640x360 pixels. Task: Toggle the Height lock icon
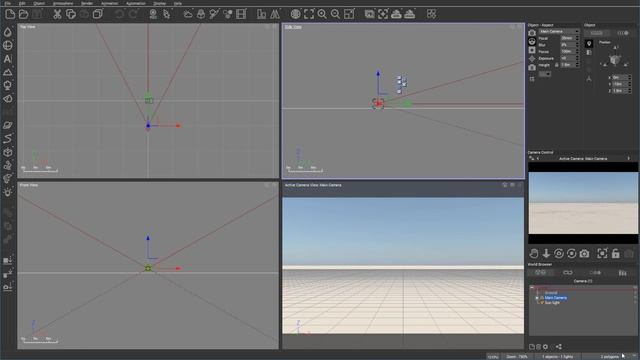click(x=556, y=65)
